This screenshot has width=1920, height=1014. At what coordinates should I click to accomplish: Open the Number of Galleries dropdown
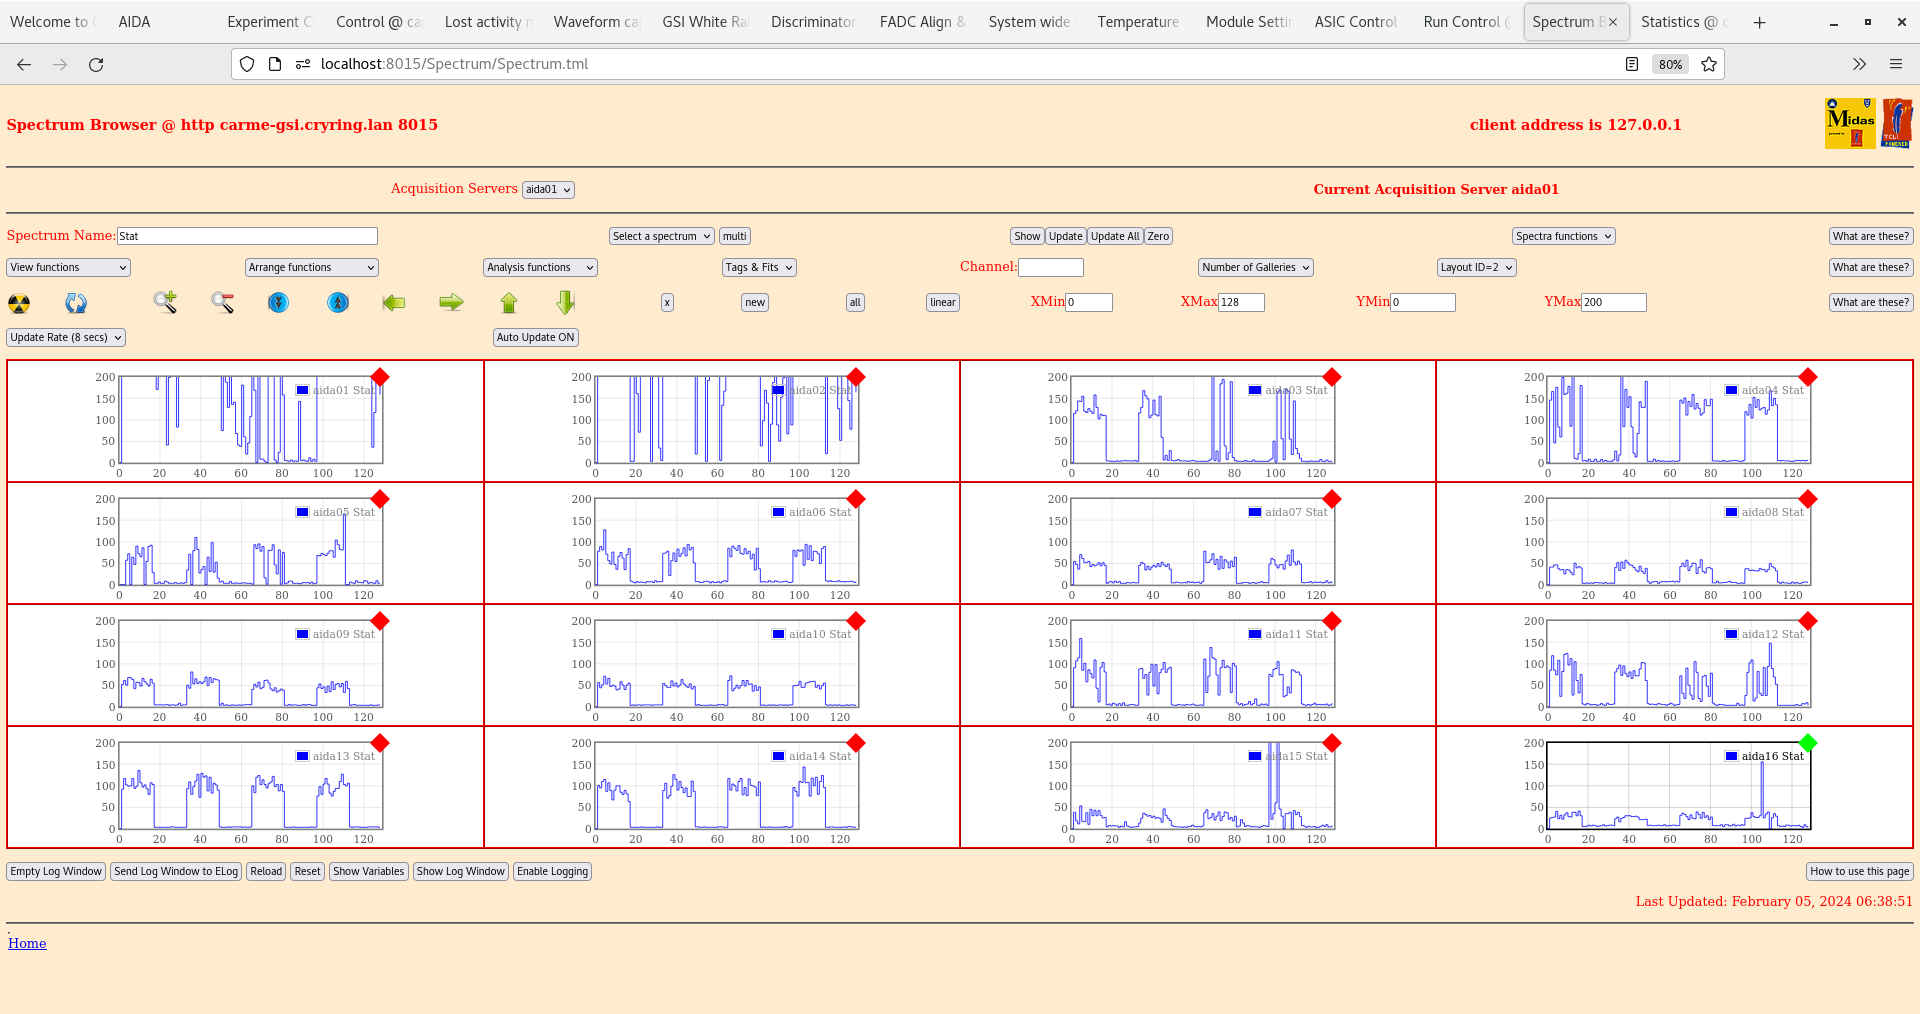(x=1255, y=268)
